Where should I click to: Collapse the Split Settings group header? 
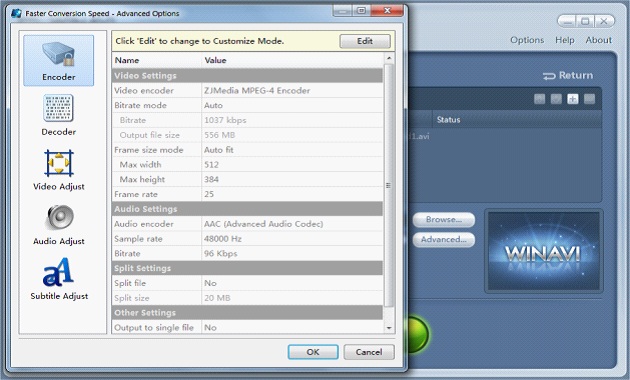(x=247, y=268)
